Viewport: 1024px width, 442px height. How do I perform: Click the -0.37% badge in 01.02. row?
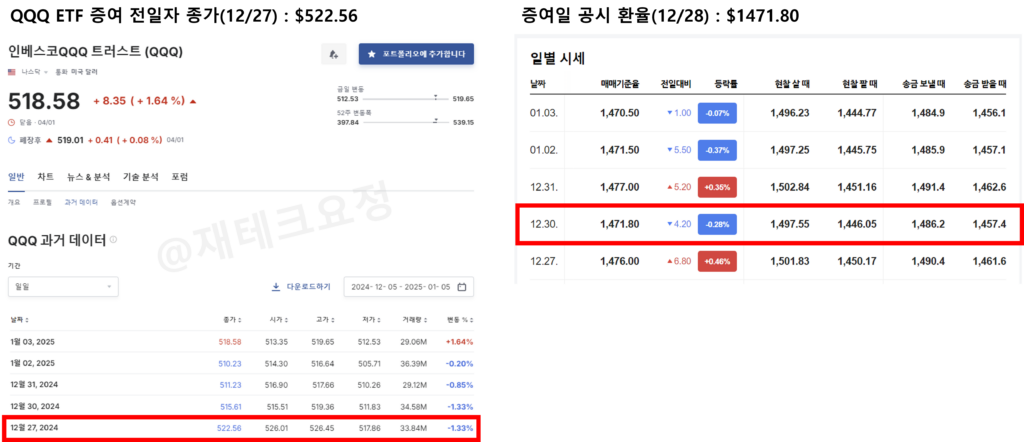pyautogui.click(x=717, y=150)
